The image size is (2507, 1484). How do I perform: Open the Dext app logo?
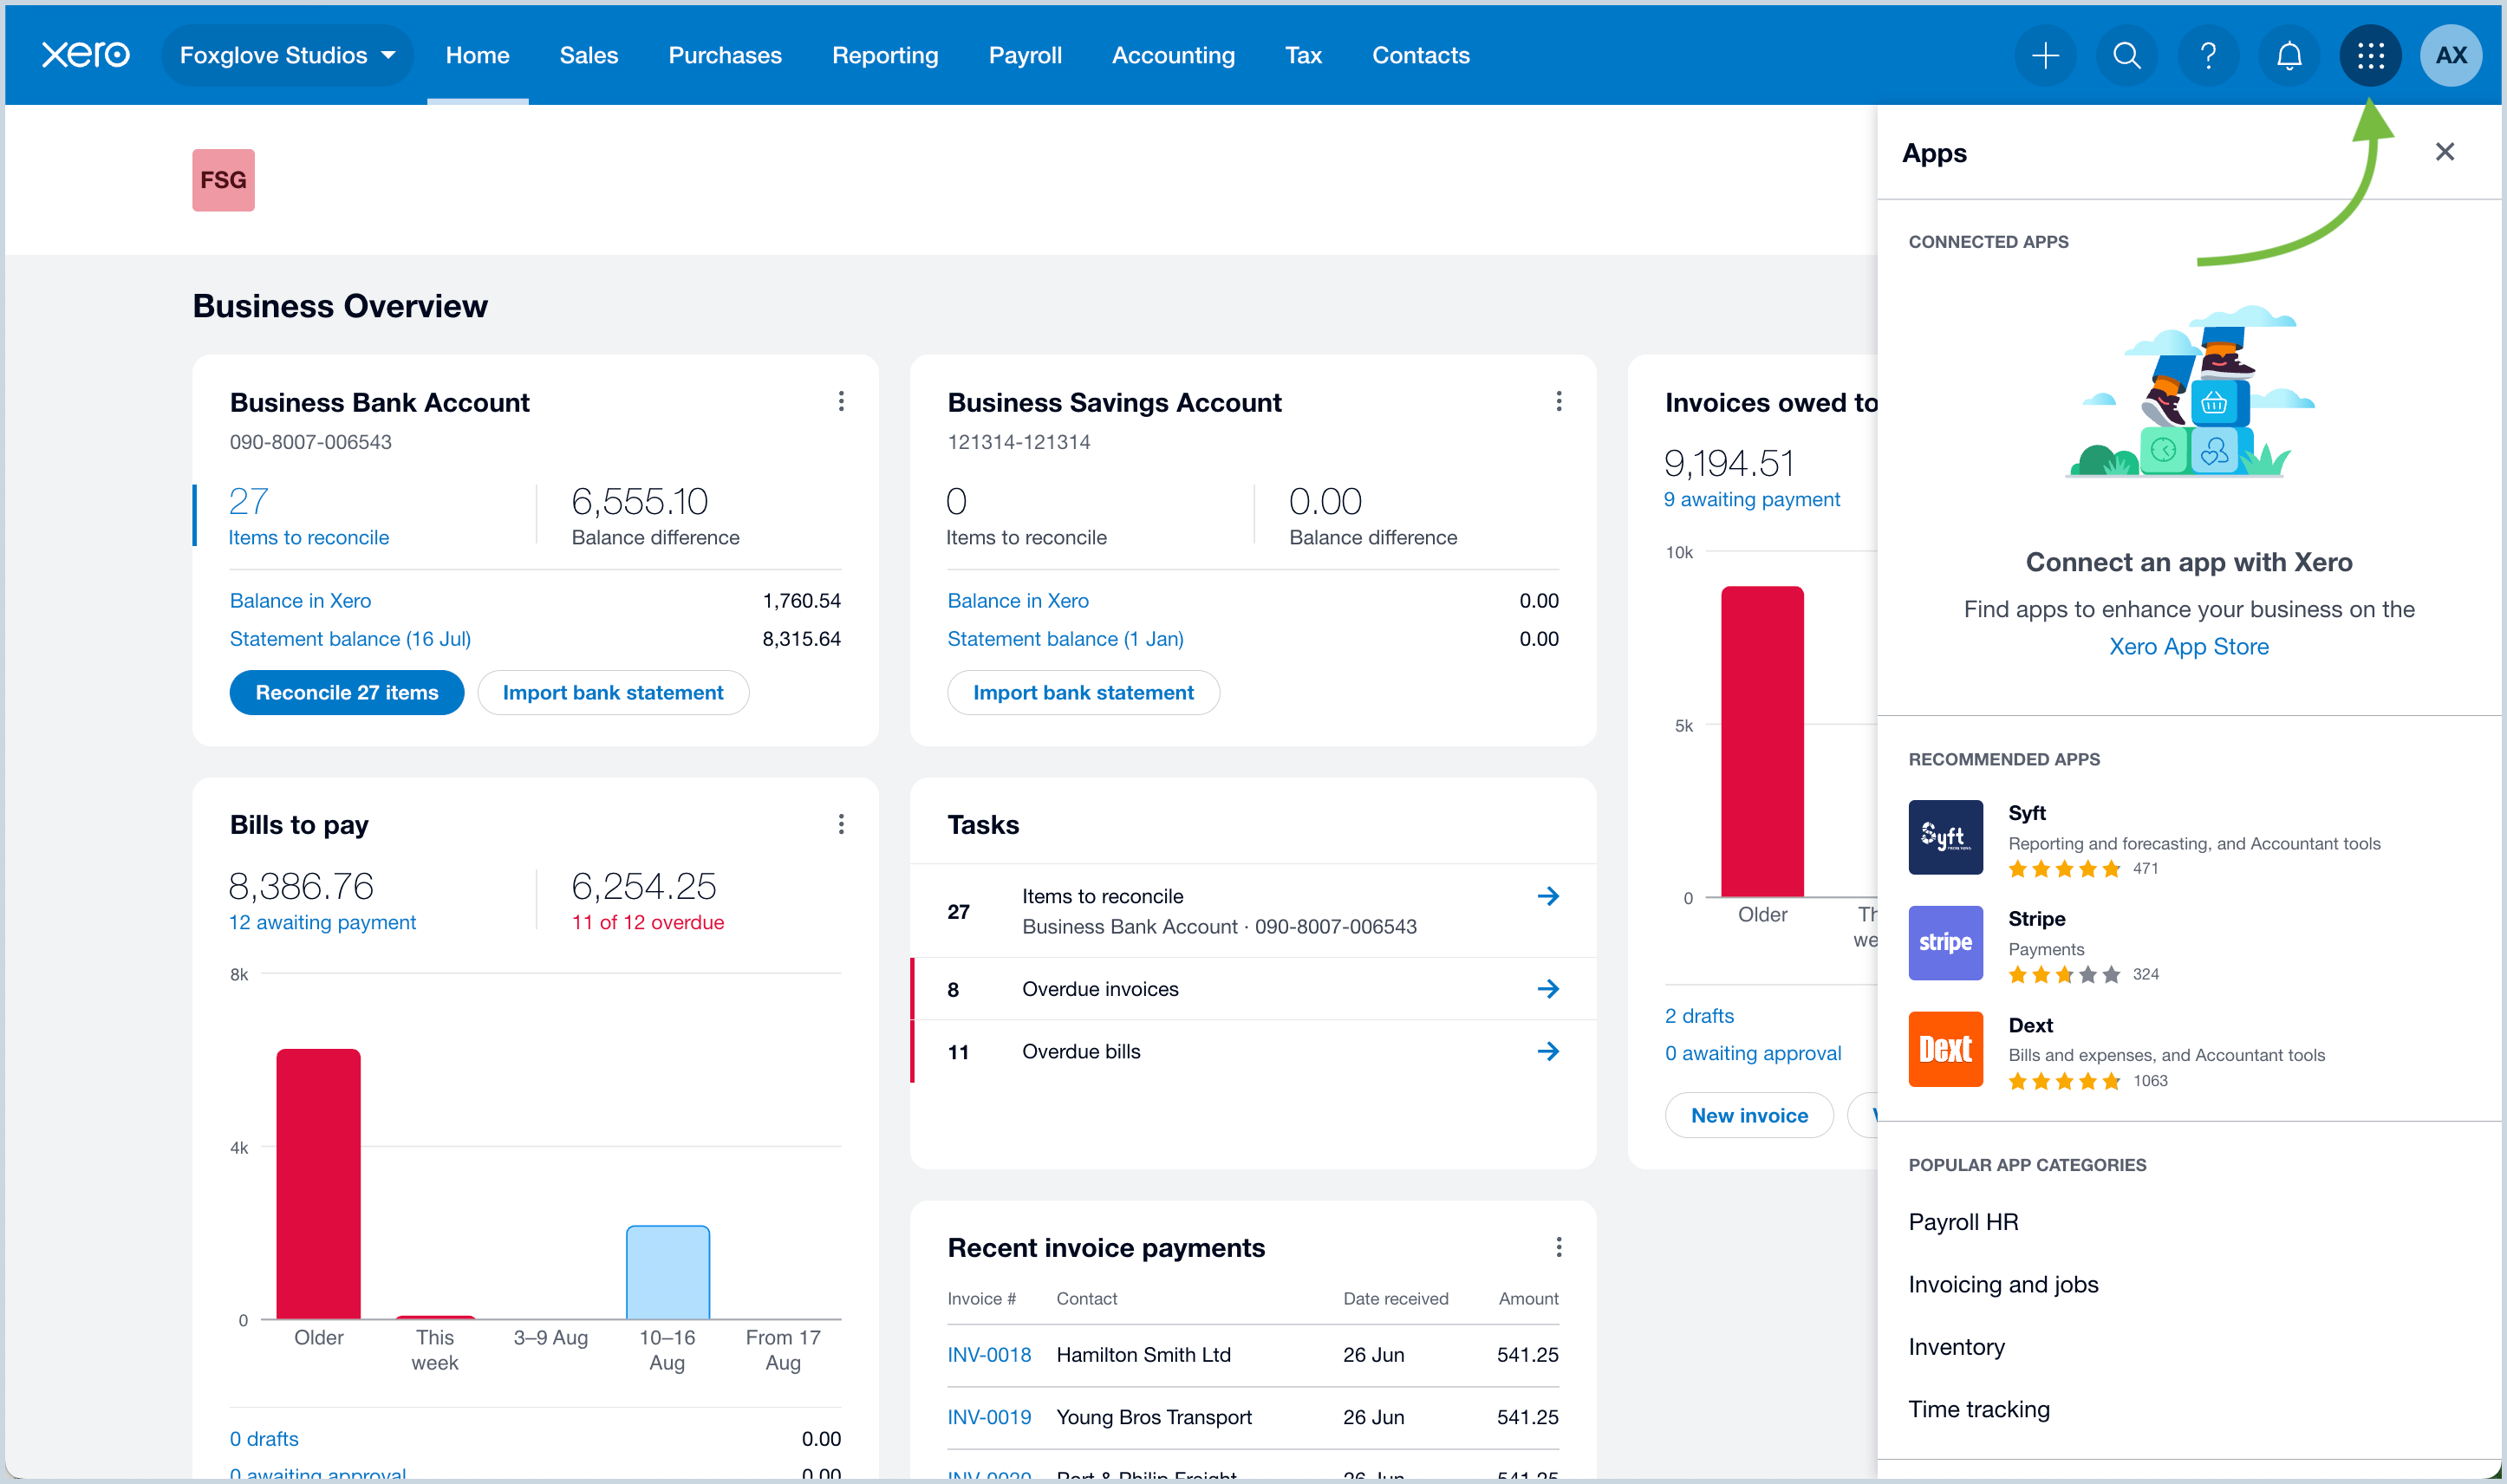pos(1945,1049)
